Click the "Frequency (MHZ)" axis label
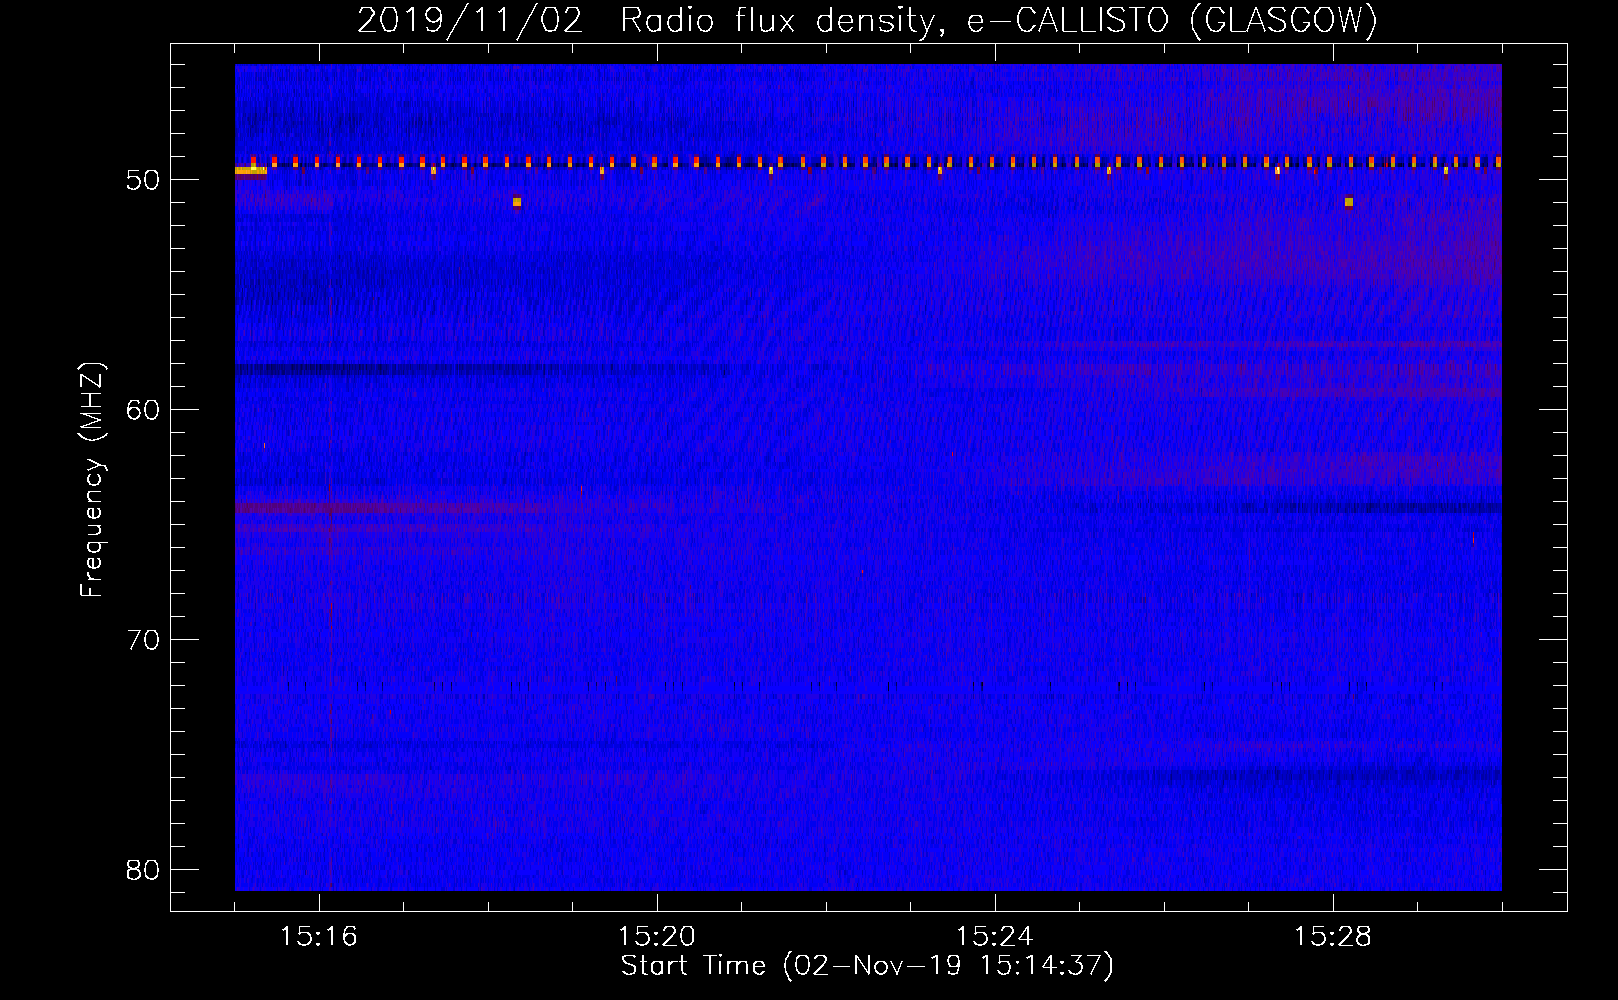The image size is (1618, 1000). coord(92,480)
